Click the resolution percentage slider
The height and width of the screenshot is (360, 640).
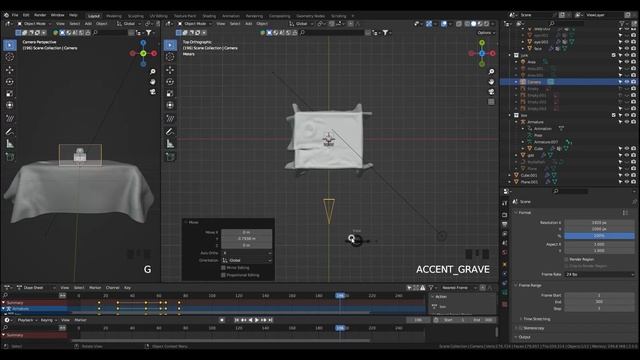[x=599, y=236]
